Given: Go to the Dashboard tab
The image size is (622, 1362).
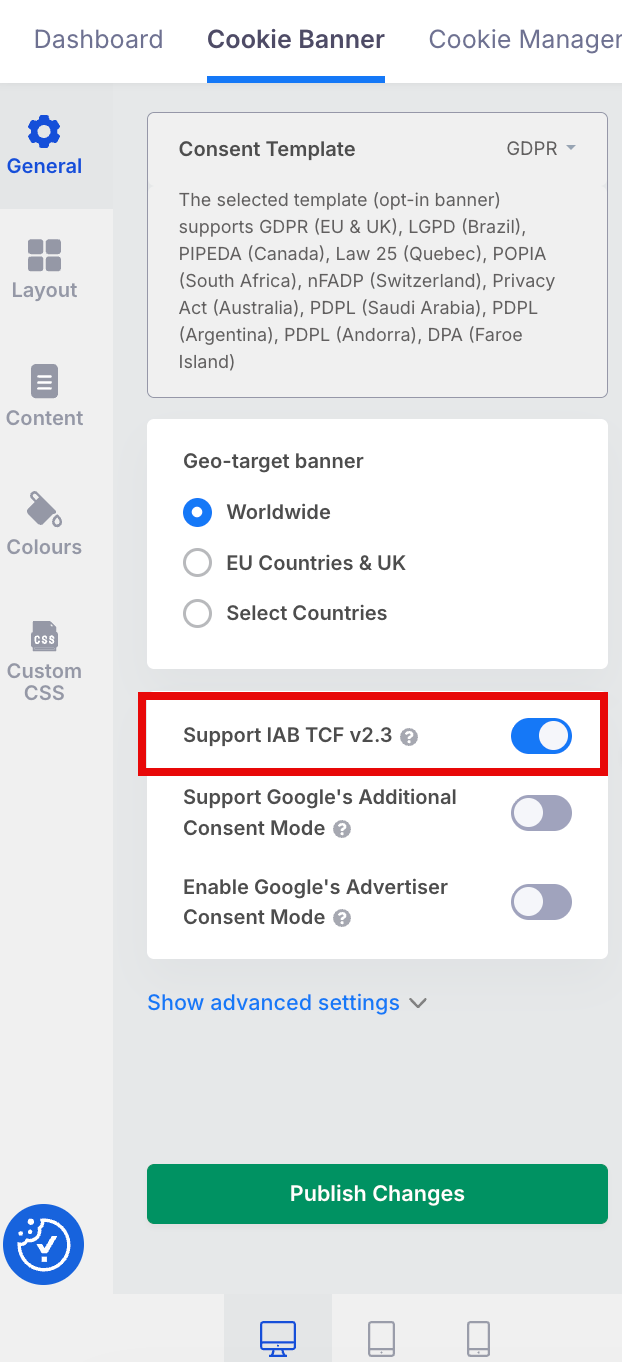Looking at the screenshot, I should [x=98, y=39].
